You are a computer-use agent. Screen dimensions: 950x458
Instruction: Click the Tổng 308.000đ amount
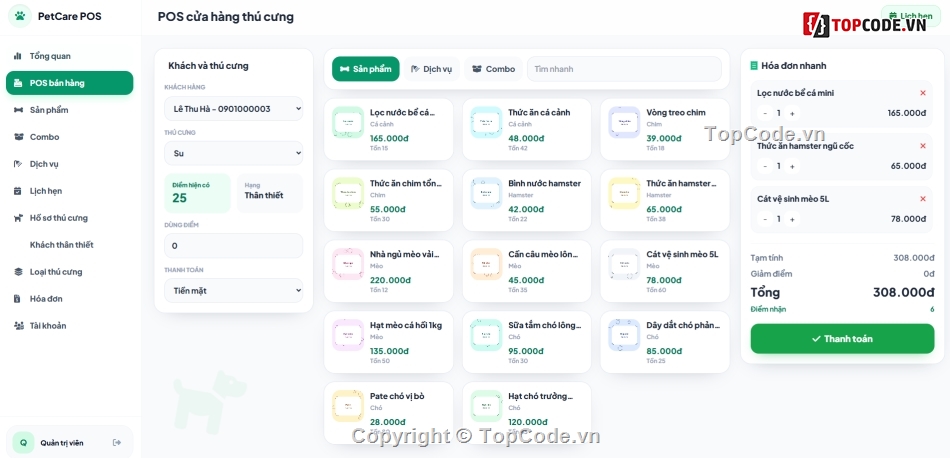(903, 293)
